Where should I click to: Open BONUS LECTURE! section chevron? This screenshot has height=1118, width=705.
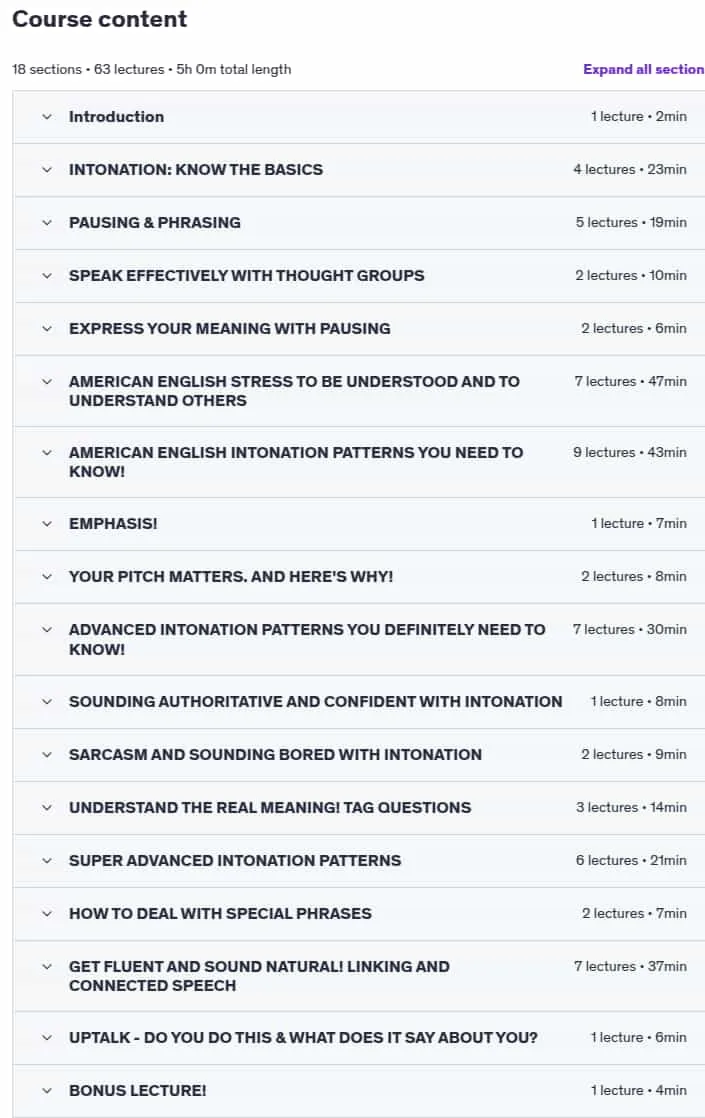tap(47, 1091)
